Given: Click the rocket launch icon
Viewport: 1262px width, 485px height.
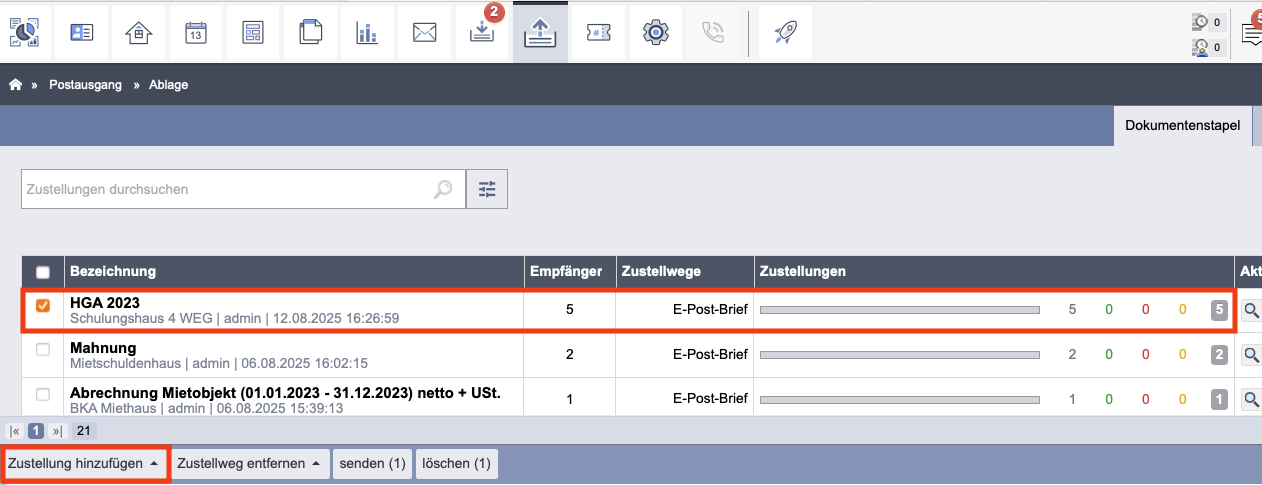Looking at the screenshot, I should (x=785, y=33).
